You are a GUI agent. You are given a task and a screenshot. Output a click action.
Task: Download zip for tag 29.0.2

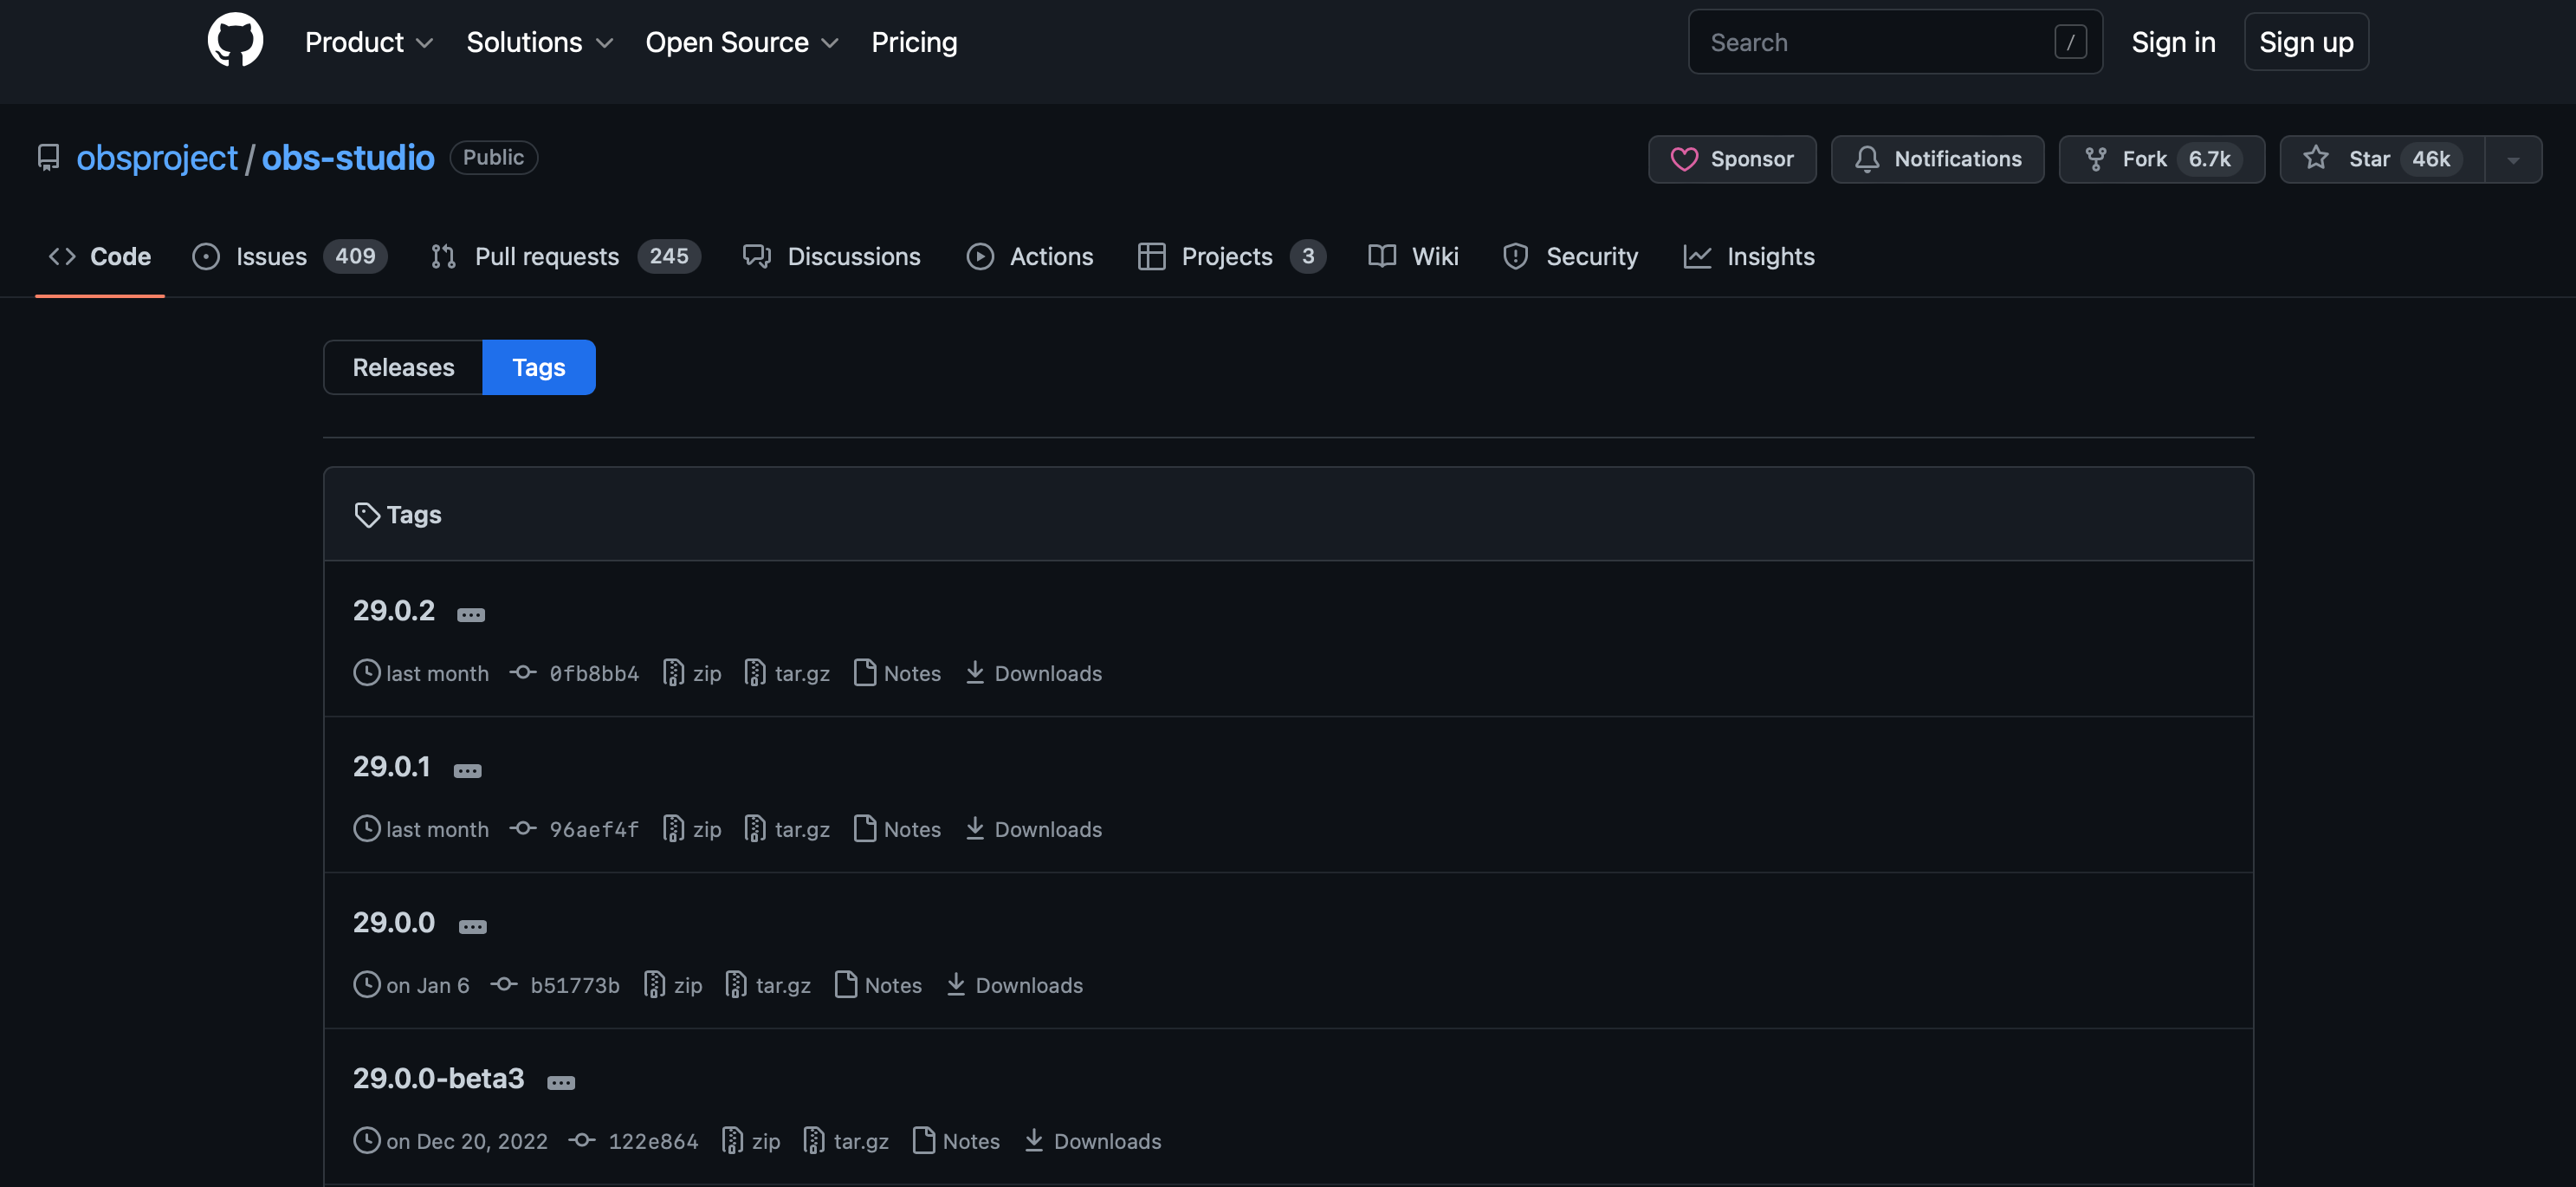pyautogui.click(x=692, y=673)
